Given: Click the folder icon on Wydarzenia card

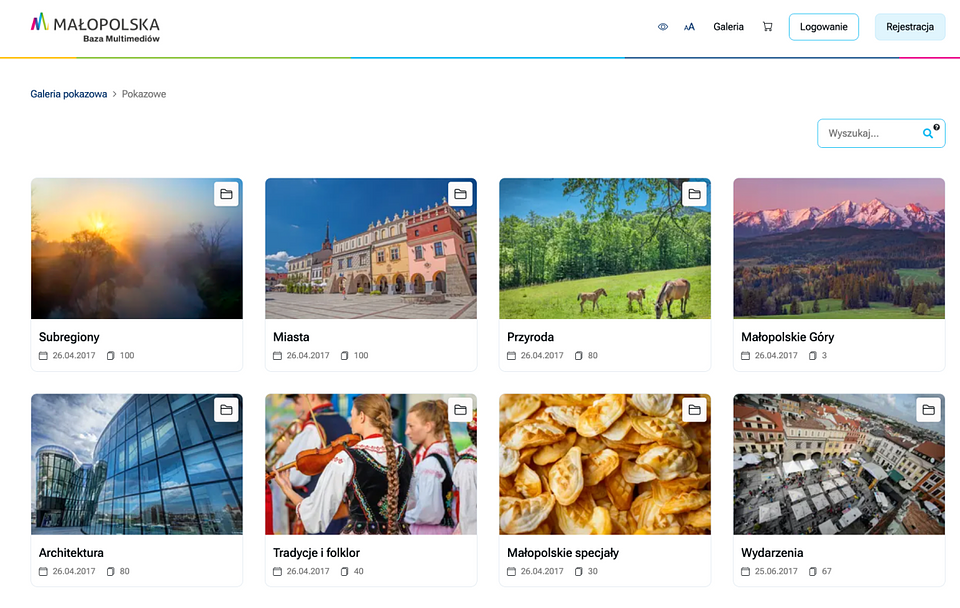Looking at the screenshot, I should pos(929,410).
